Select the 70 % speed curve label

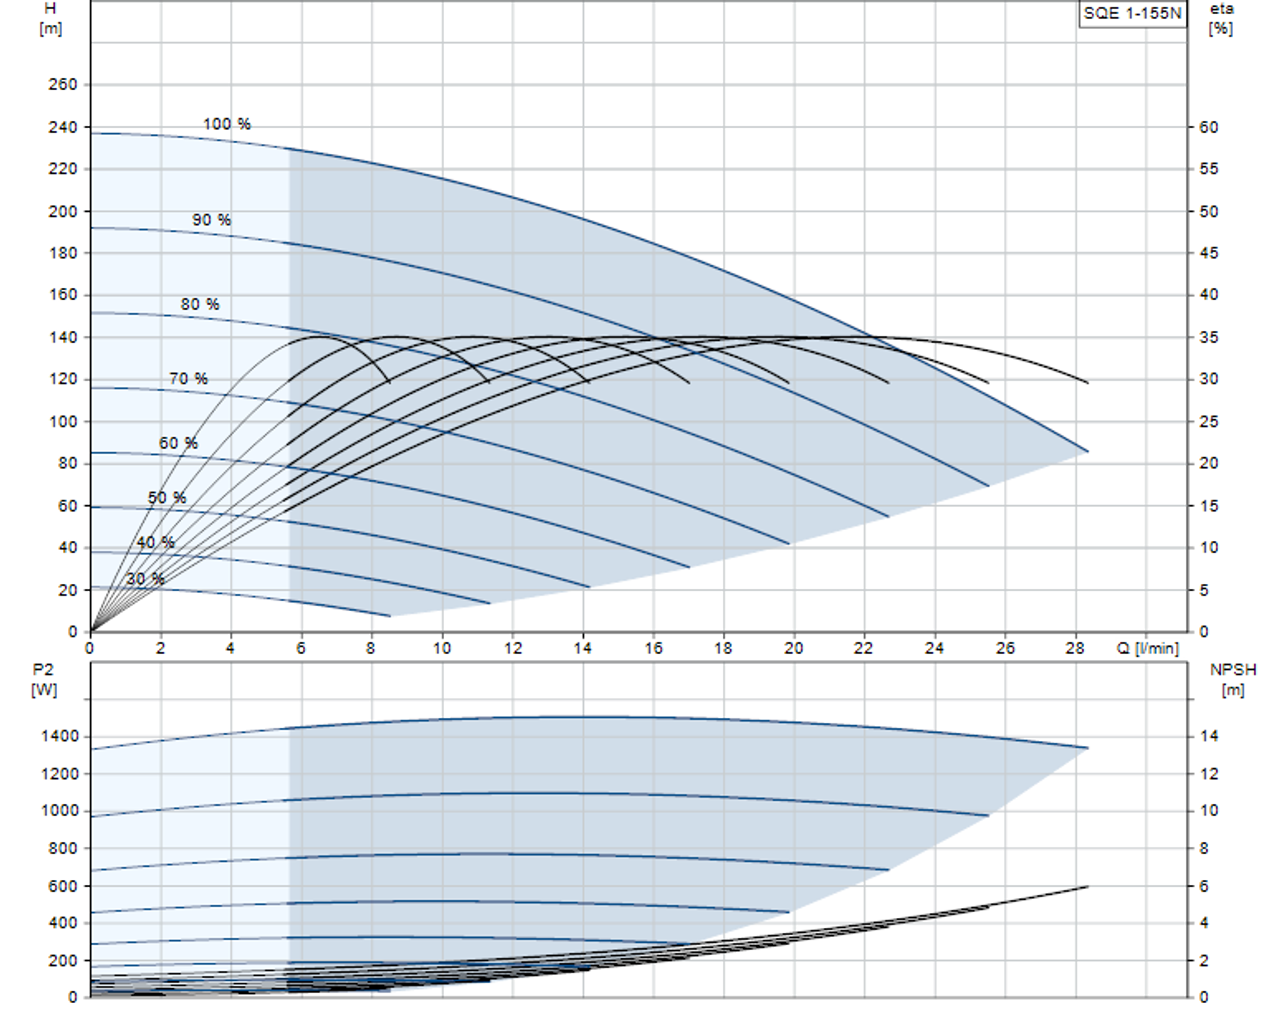[189, 379]
